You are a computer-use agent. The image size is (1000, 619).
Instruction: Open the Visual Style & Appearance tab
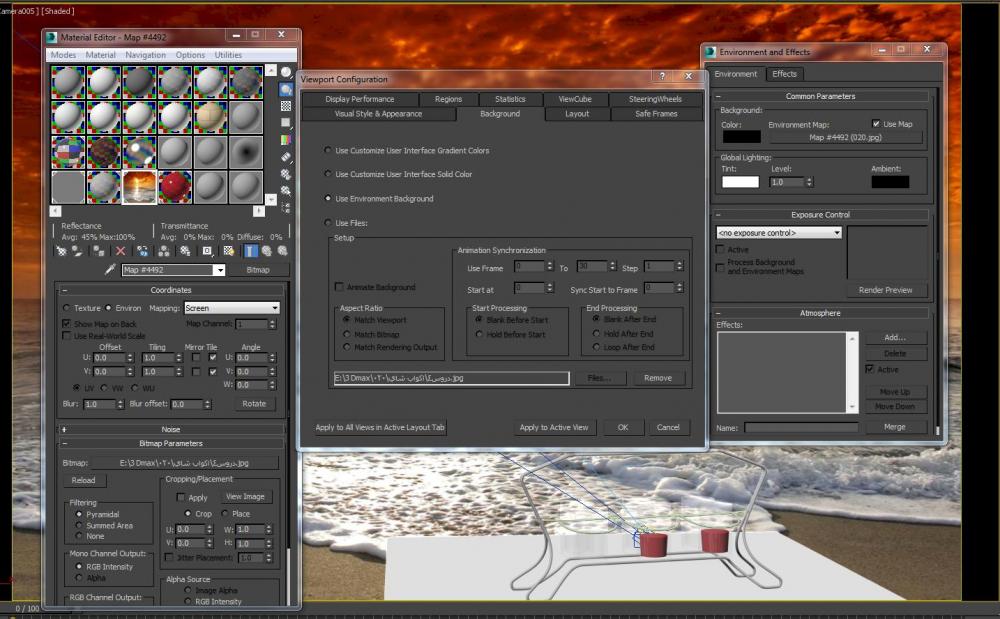click(x=378, y=114)
